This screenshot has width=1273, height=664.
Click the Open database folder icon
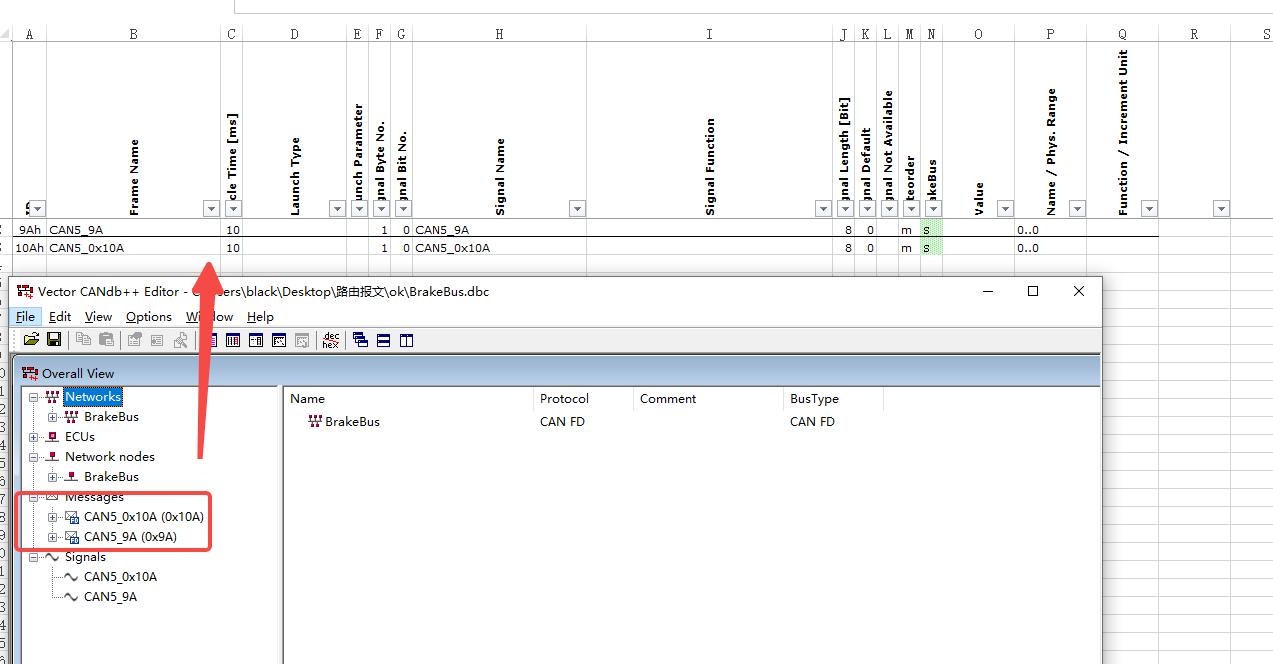click(31, 340)
